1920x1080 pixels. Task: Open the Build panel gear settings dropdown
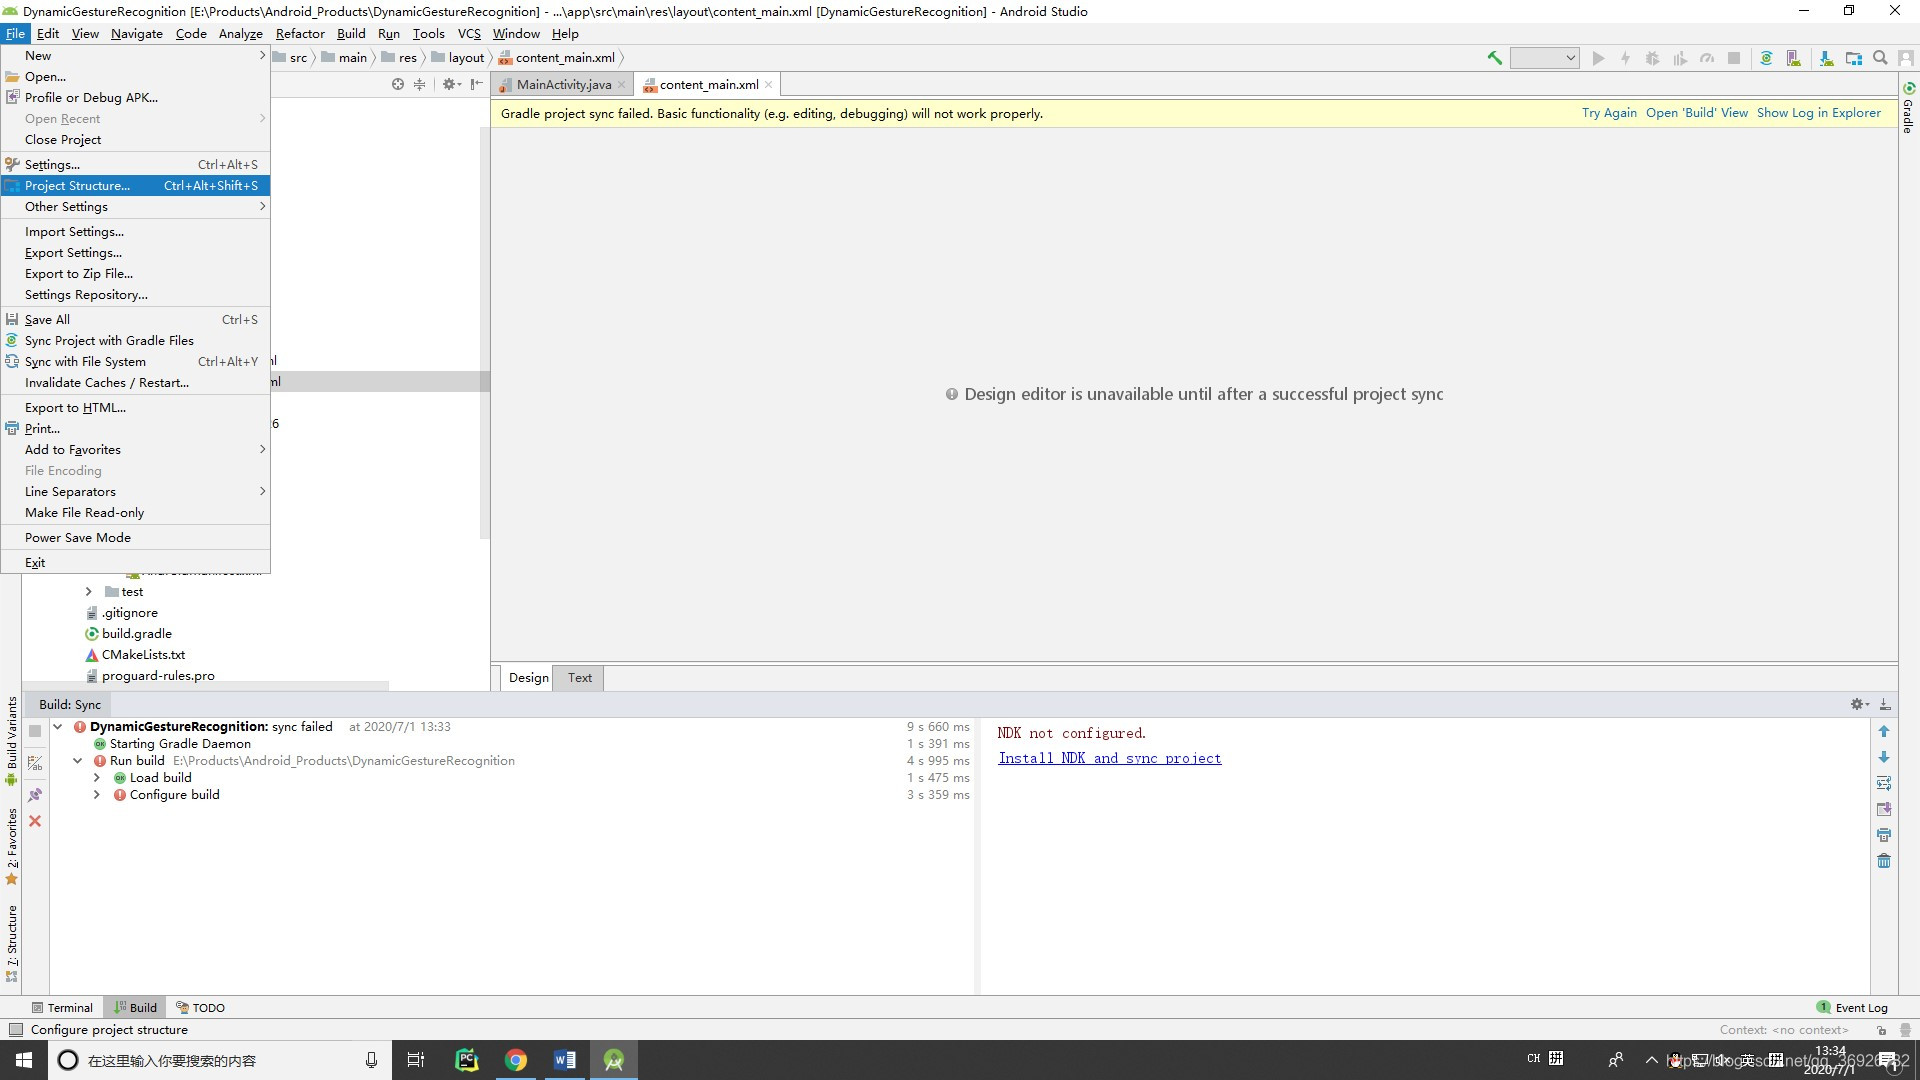(1859, 704)
